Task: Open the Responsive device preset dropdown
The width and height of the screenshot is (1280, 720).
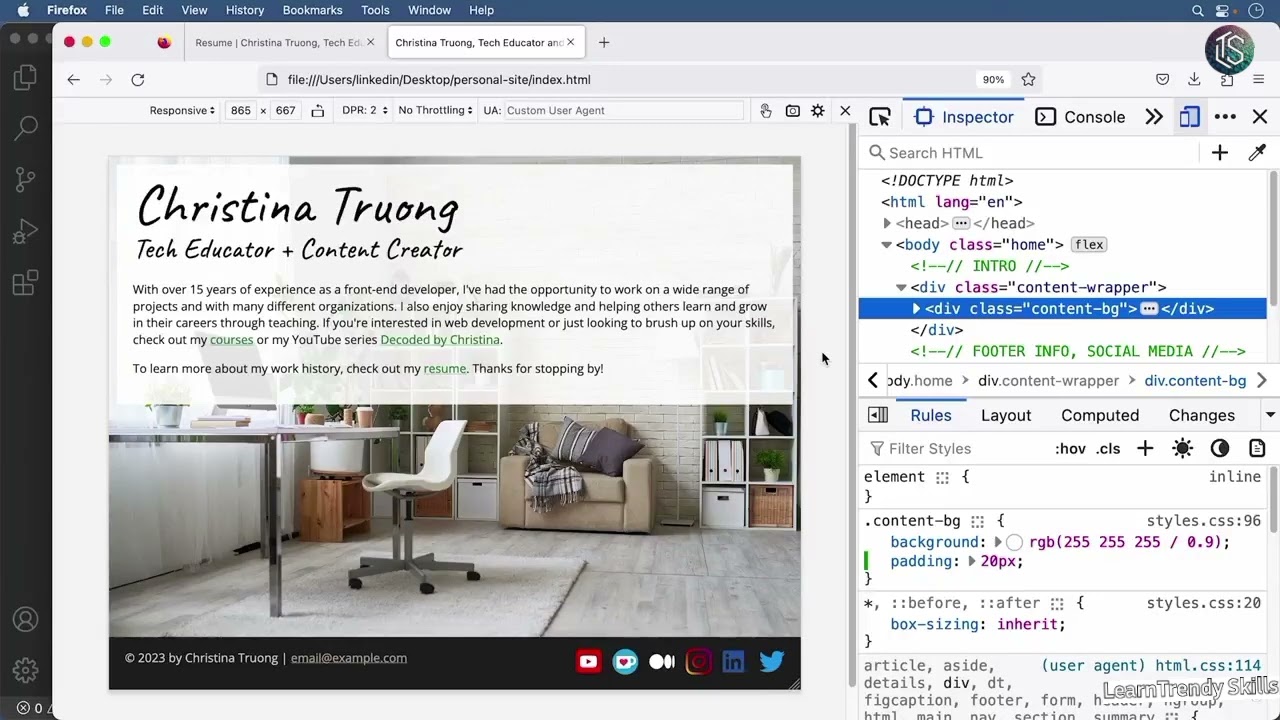Action: pyautogui.click(x=182, y=110)
